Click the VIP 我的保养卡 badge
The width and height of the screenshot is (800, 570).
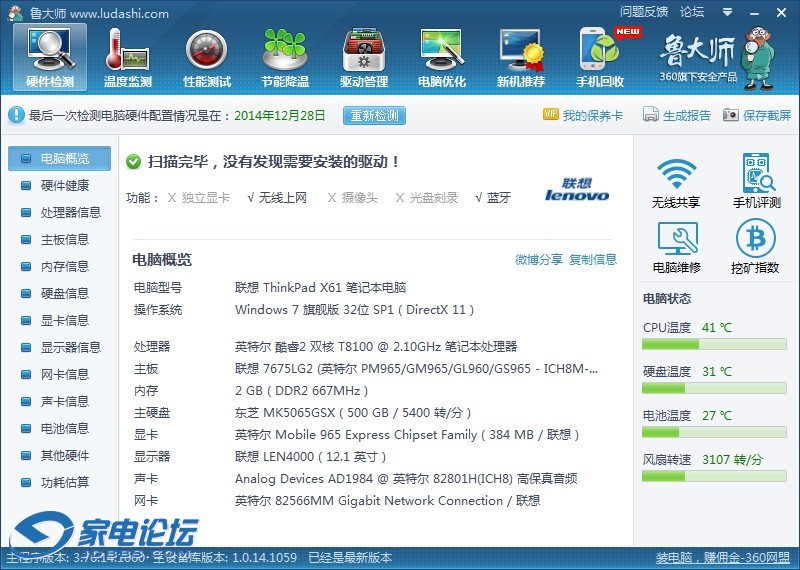[551, 114]
